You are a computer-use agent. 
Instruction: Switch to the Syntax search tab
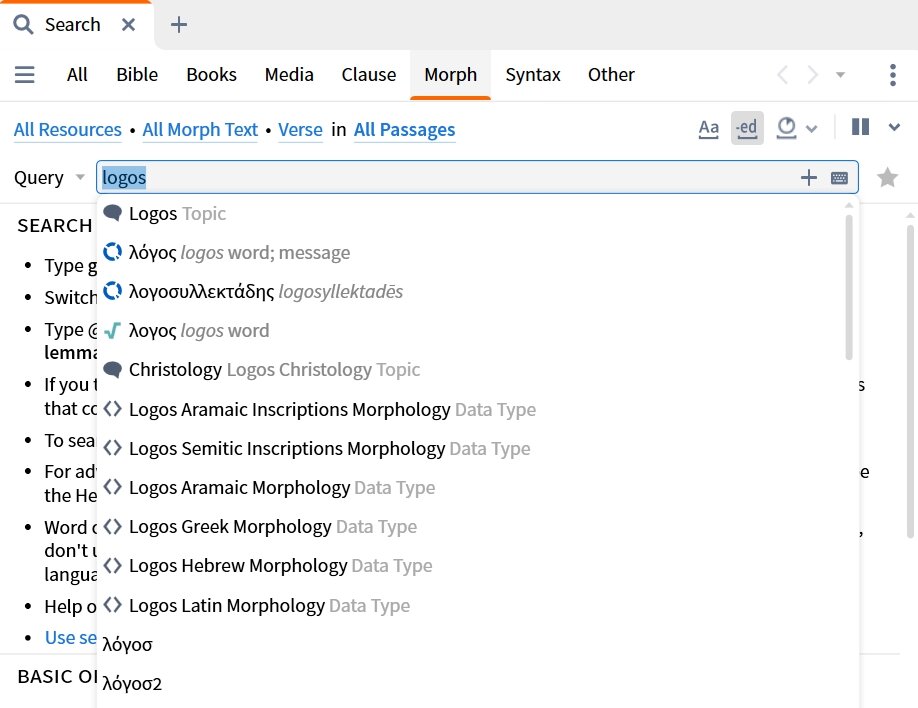click(533, 75)
